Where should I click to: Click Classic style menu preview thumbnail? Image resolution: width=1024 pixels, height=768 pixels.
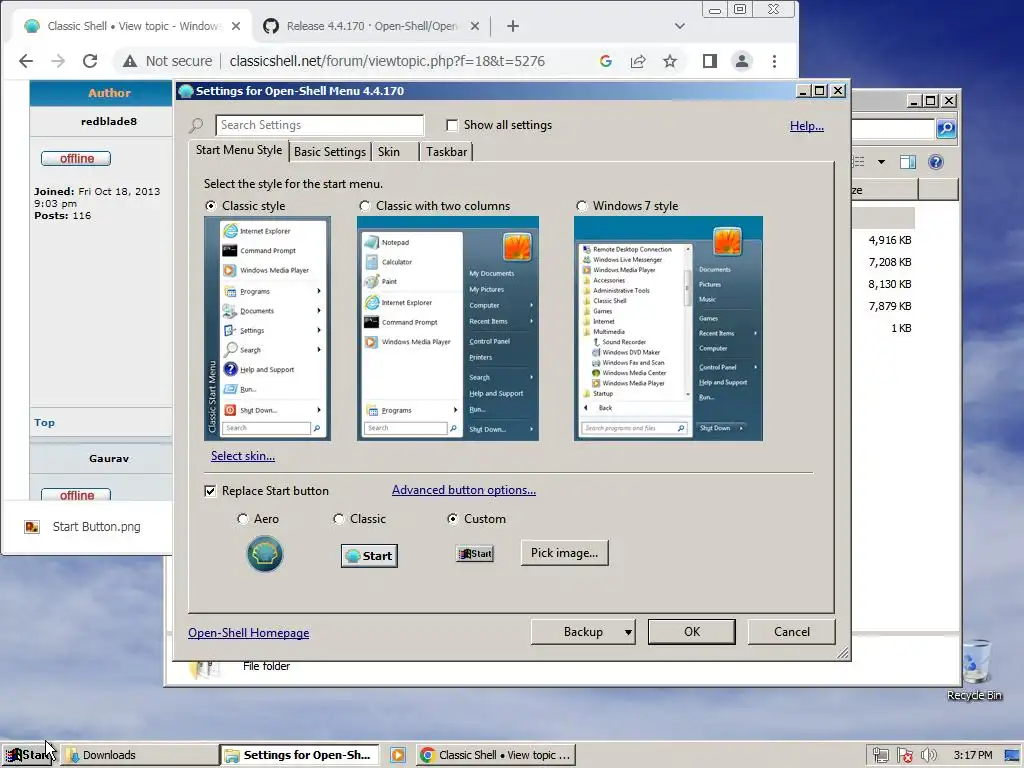pyautogui.click(x=267, y=328)
